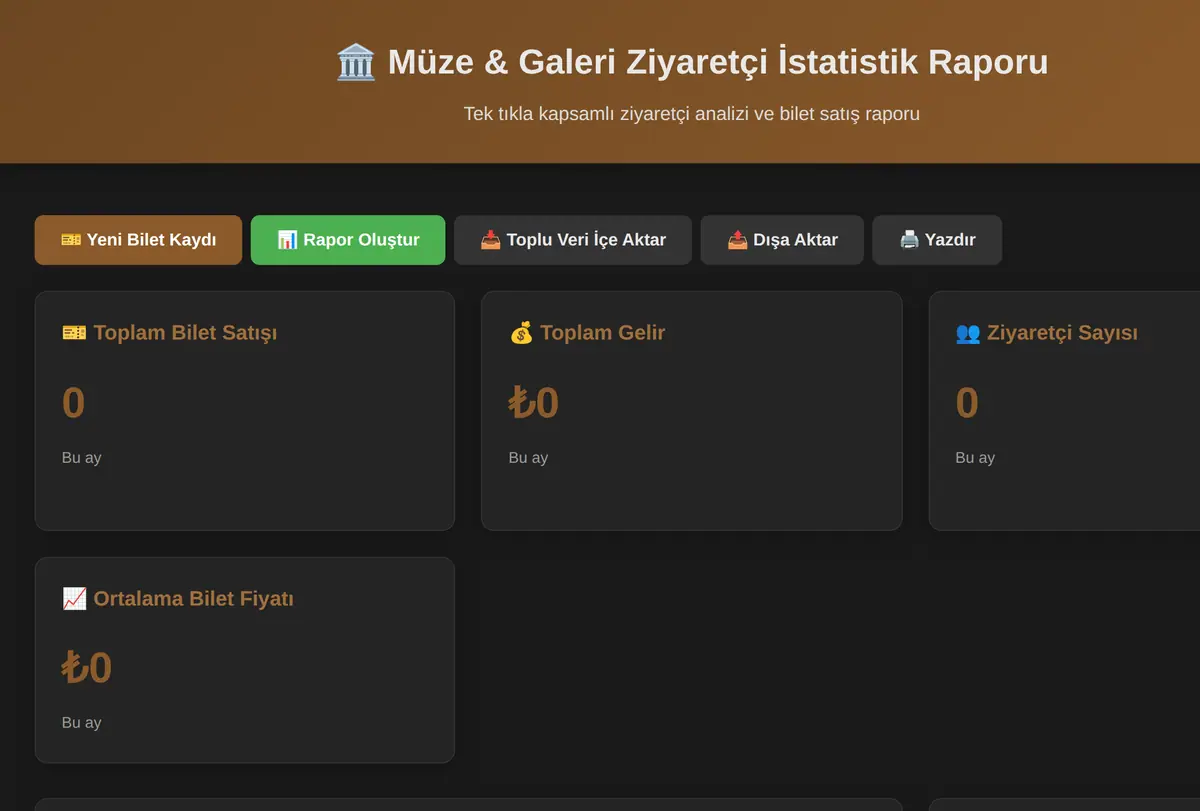1200x811 pixels.
Task: Click people icon on Ziyaretçi Sayısı card
Action: pyautogui.click(x=968, y=333)
